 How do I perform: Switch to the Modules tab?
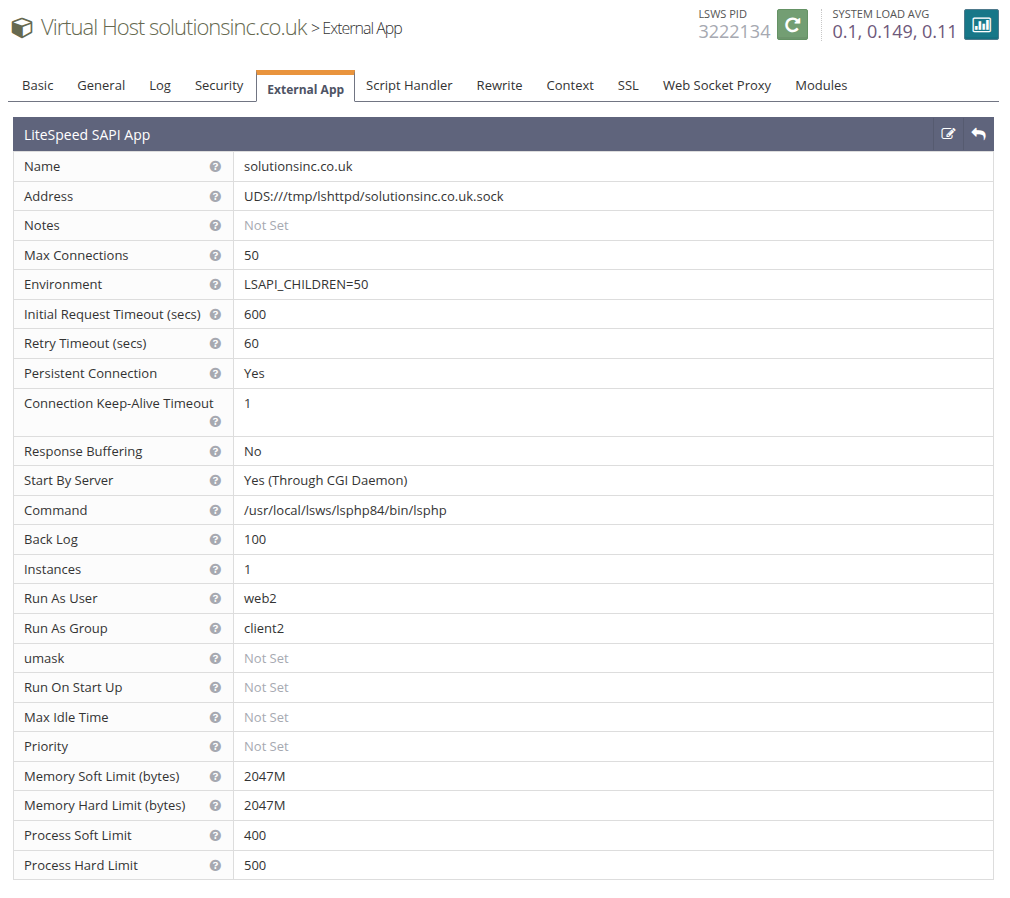coord(821,86)
